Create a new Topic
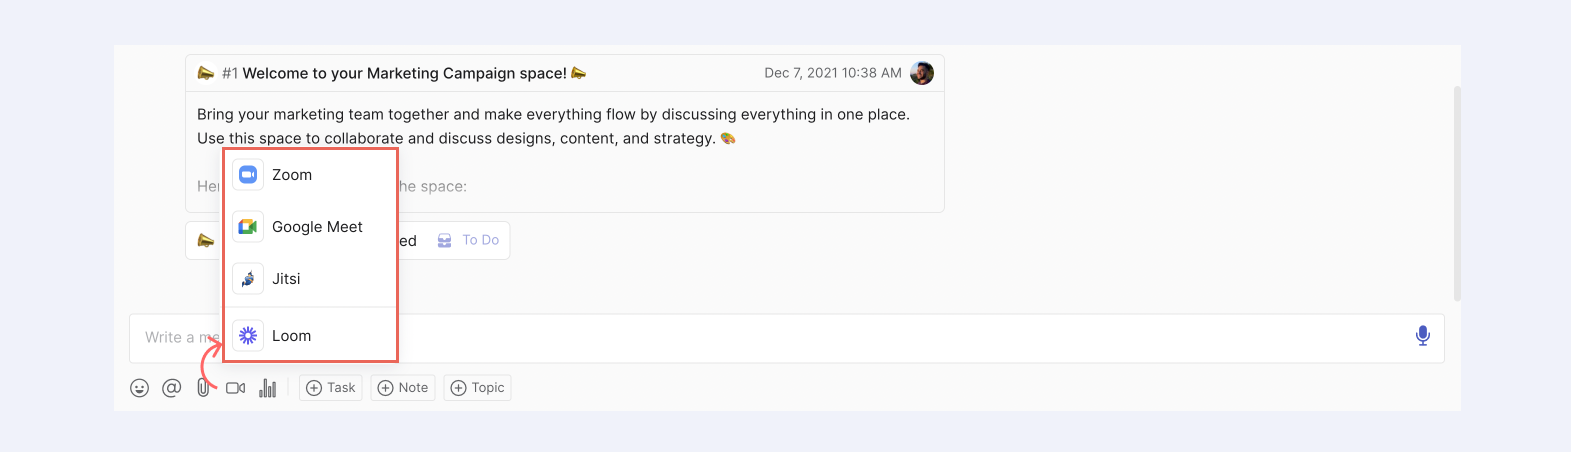The image size is (1571, 452). pyautogui.click(x=478, y=388)
